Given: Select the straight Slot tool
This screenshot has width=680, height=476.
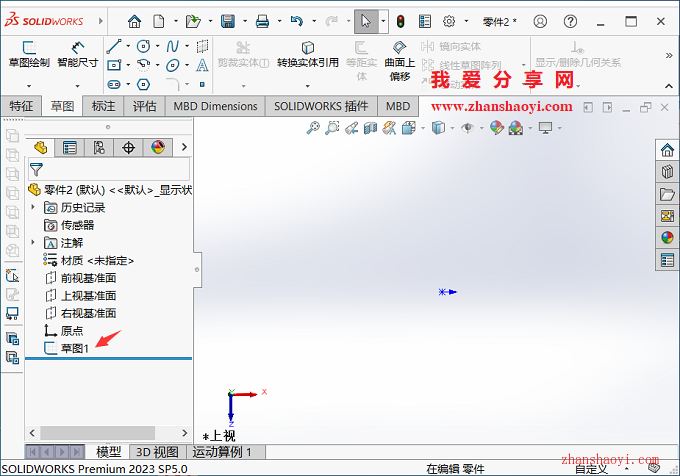Looking at the screenshot, I should tap(114, 84).
